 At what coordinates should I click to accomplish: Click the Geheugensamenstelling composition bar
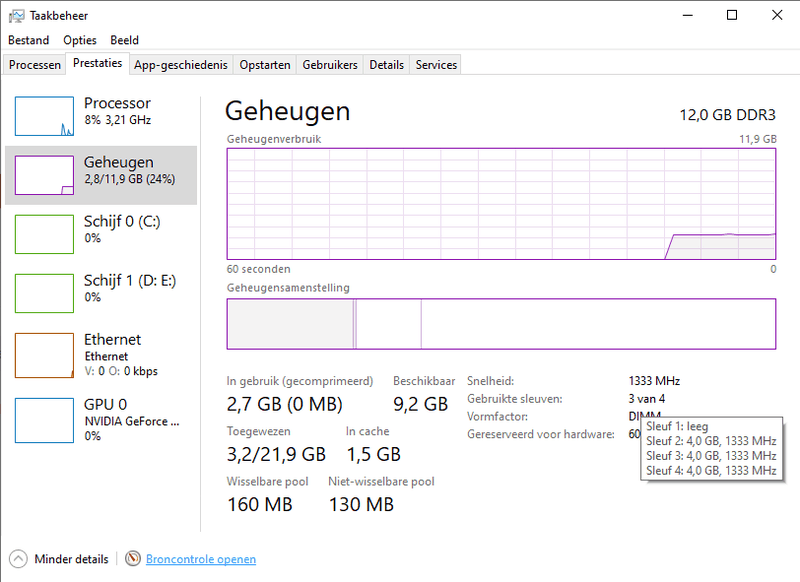point(501,324)
